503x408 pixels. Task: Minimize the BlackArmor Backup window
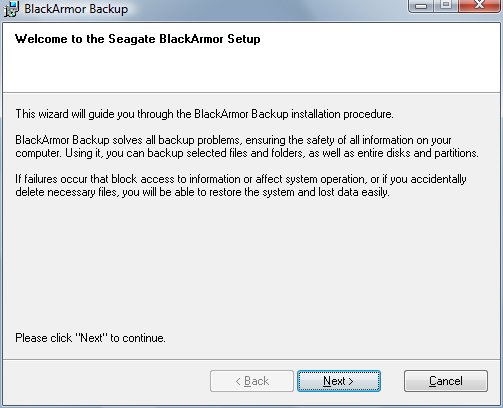click(421, 6)
